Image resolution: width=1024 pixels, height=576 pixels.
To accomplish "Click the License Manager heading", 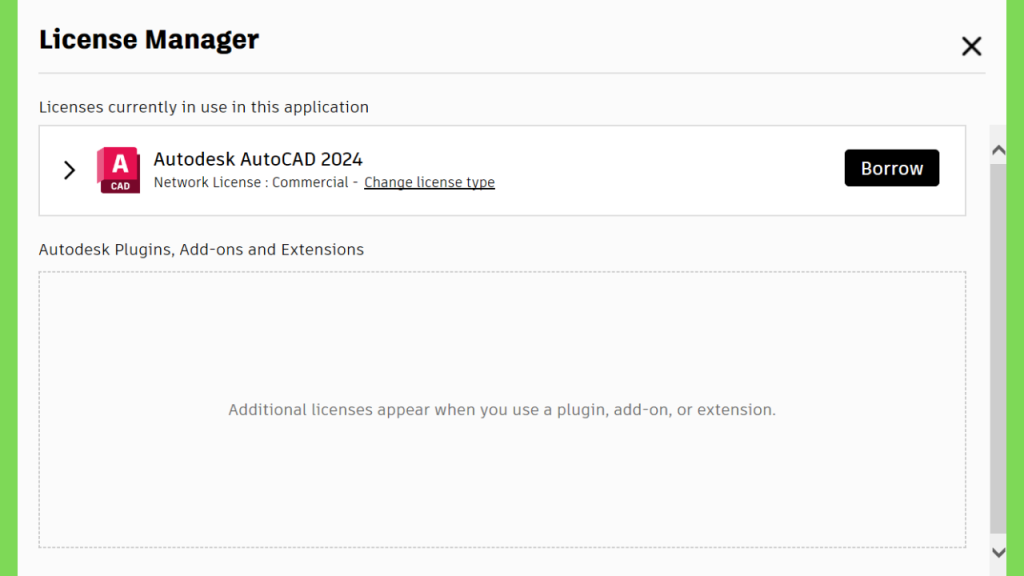I will tap(149, 40).
